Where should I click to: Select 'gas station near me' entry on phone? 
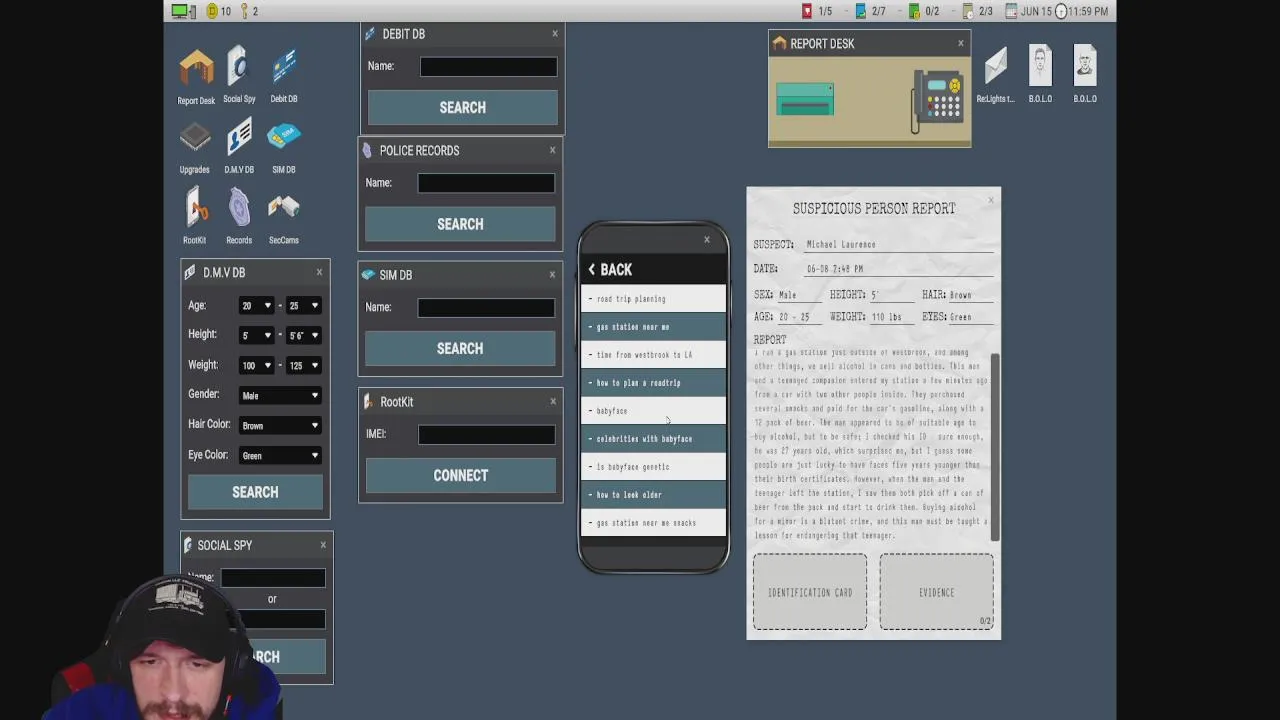(653, 327)
